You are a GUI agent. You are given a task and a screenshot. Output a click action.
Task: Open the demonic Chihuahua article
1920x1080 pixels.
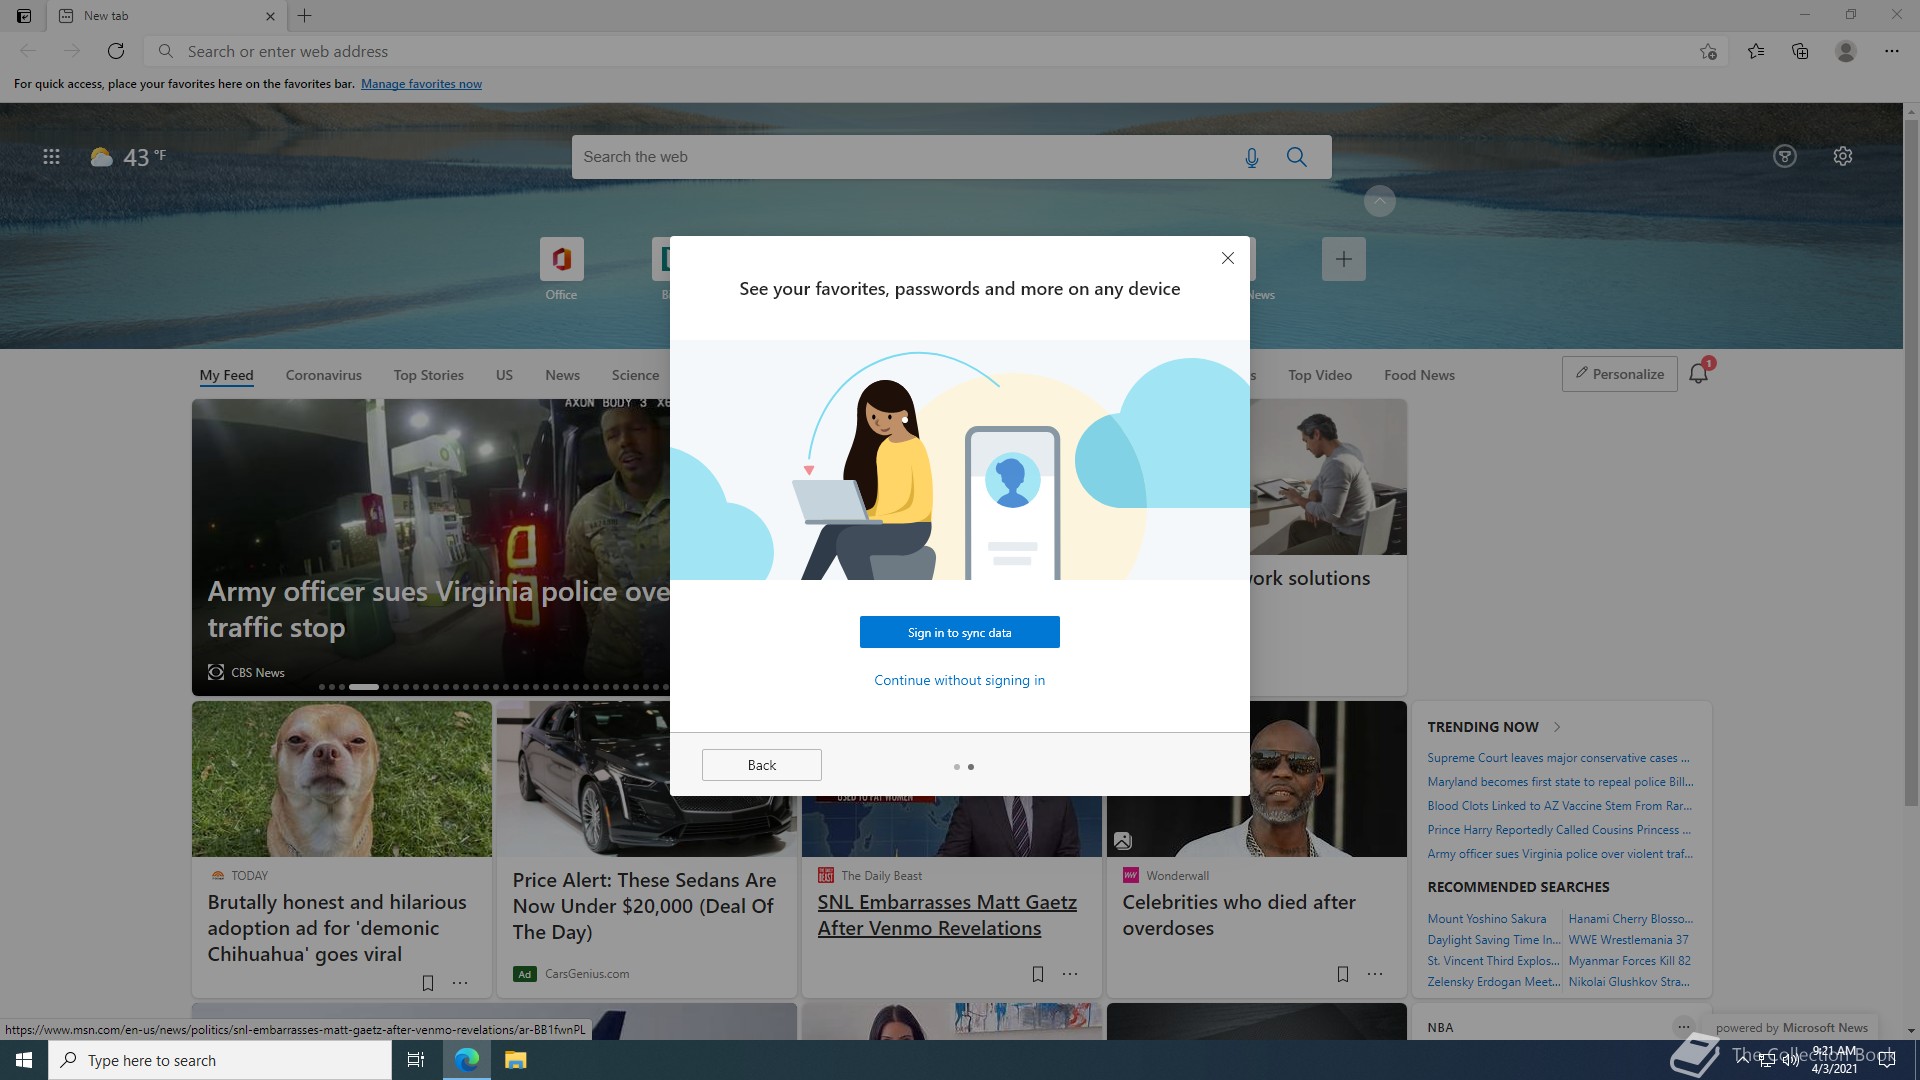tap(337, 928)
